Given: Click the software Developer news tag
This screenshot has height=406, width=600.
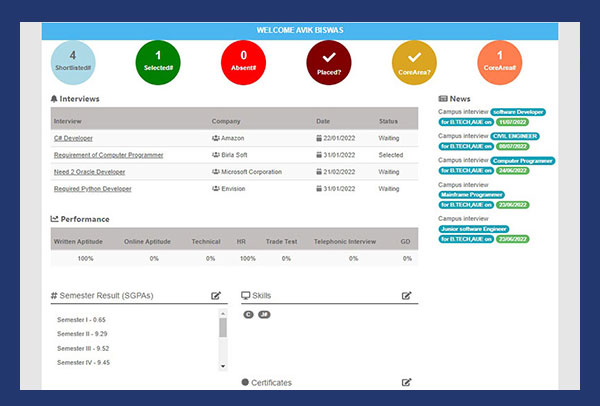Looking at the screenshot, I should [518, 112].
